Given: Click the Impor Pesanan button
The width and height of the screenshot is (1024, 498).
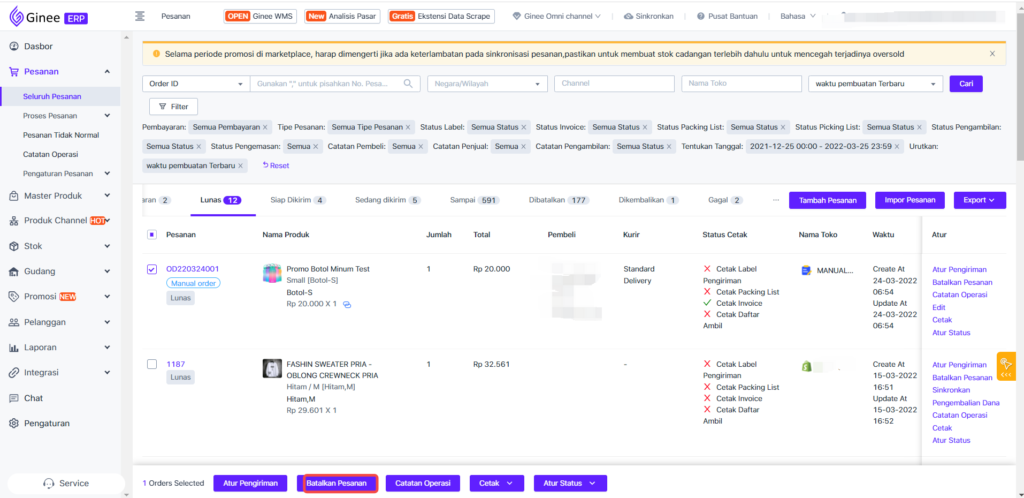Looking at the screenshot, I should click(x=910, y=200).
